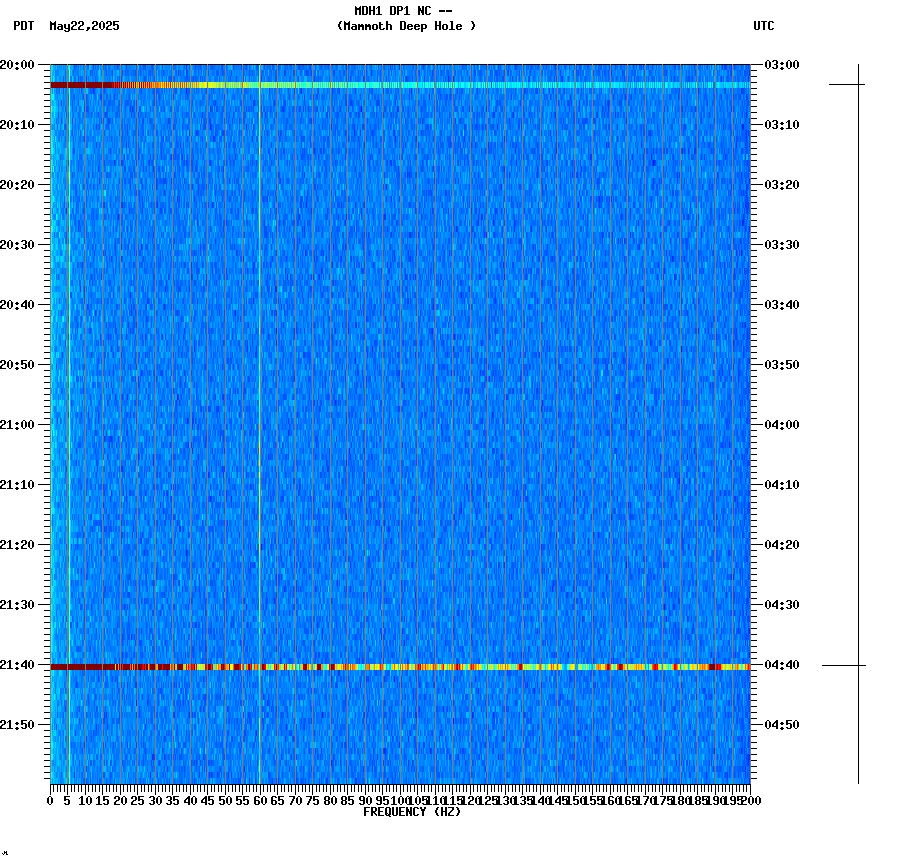Screen dimensions: 902x864
Task: Select the red event stripe at 21:40
Action: pos(300,665)
